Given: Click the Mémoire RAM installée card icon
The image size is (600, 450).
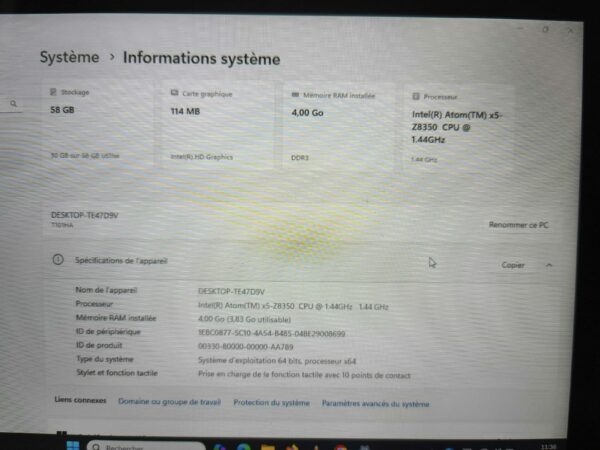Looking at the screenshot, I should pos(295,95).
